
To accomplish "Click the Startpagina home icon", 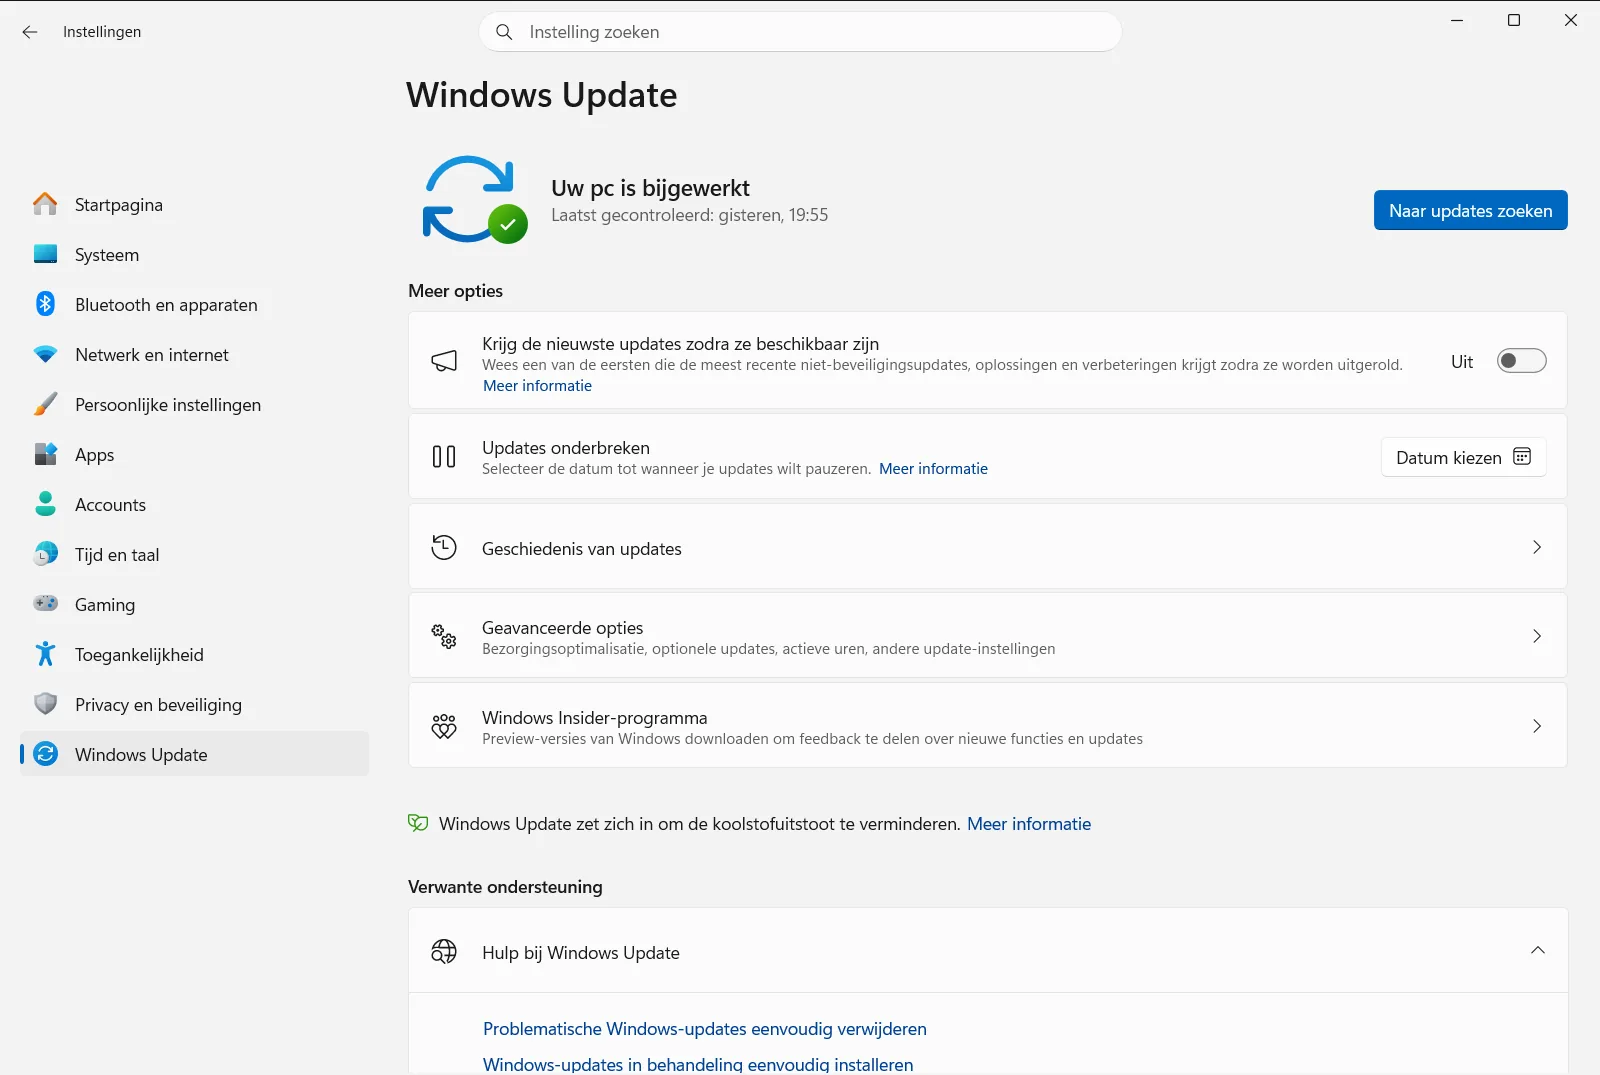I will (x=45, y=204).
